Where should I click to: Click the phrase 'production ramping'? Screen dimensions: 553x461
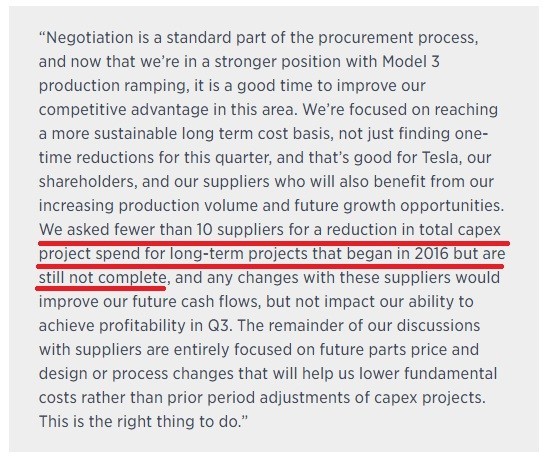(x=114, y=86)
